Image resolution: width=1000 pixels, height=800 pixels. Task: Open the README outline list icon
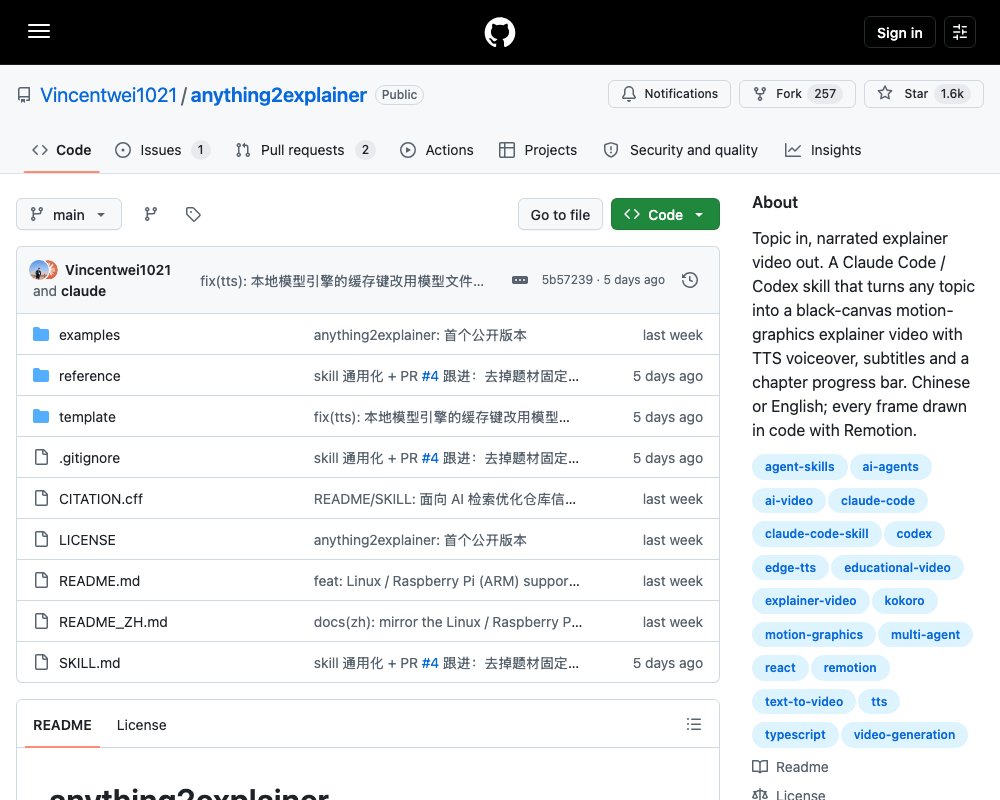click(x=694, y=724)
